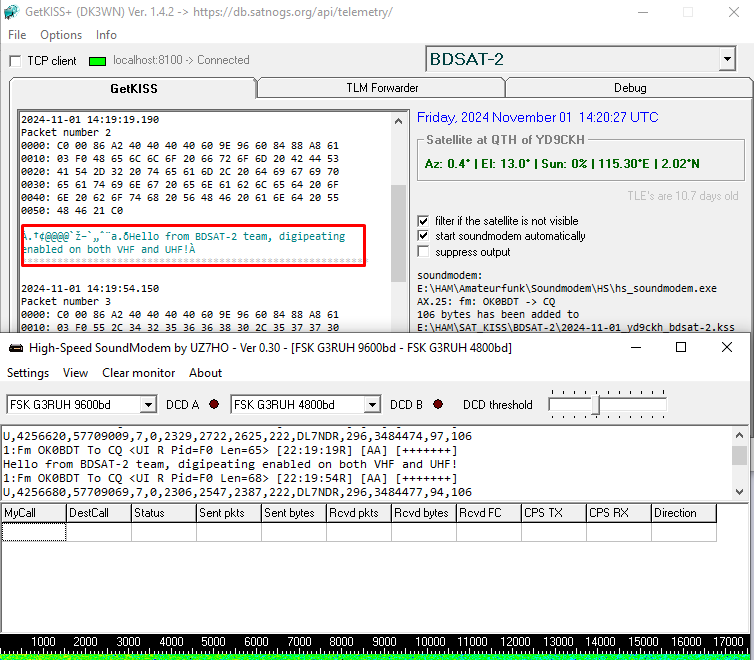This screenshot has height=660, width=754.
Task: Enable the TCP client checkbox
Action: [x=15, y=61]
